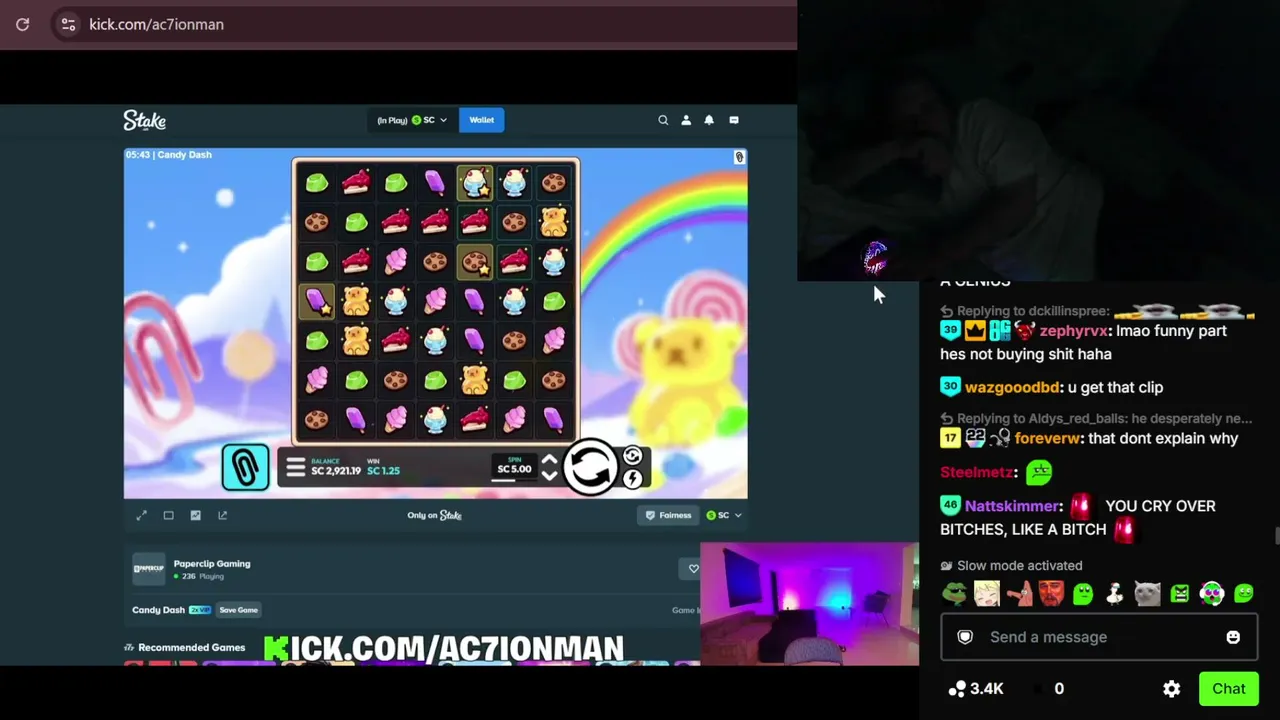Open the Wallet

(481, 120)
